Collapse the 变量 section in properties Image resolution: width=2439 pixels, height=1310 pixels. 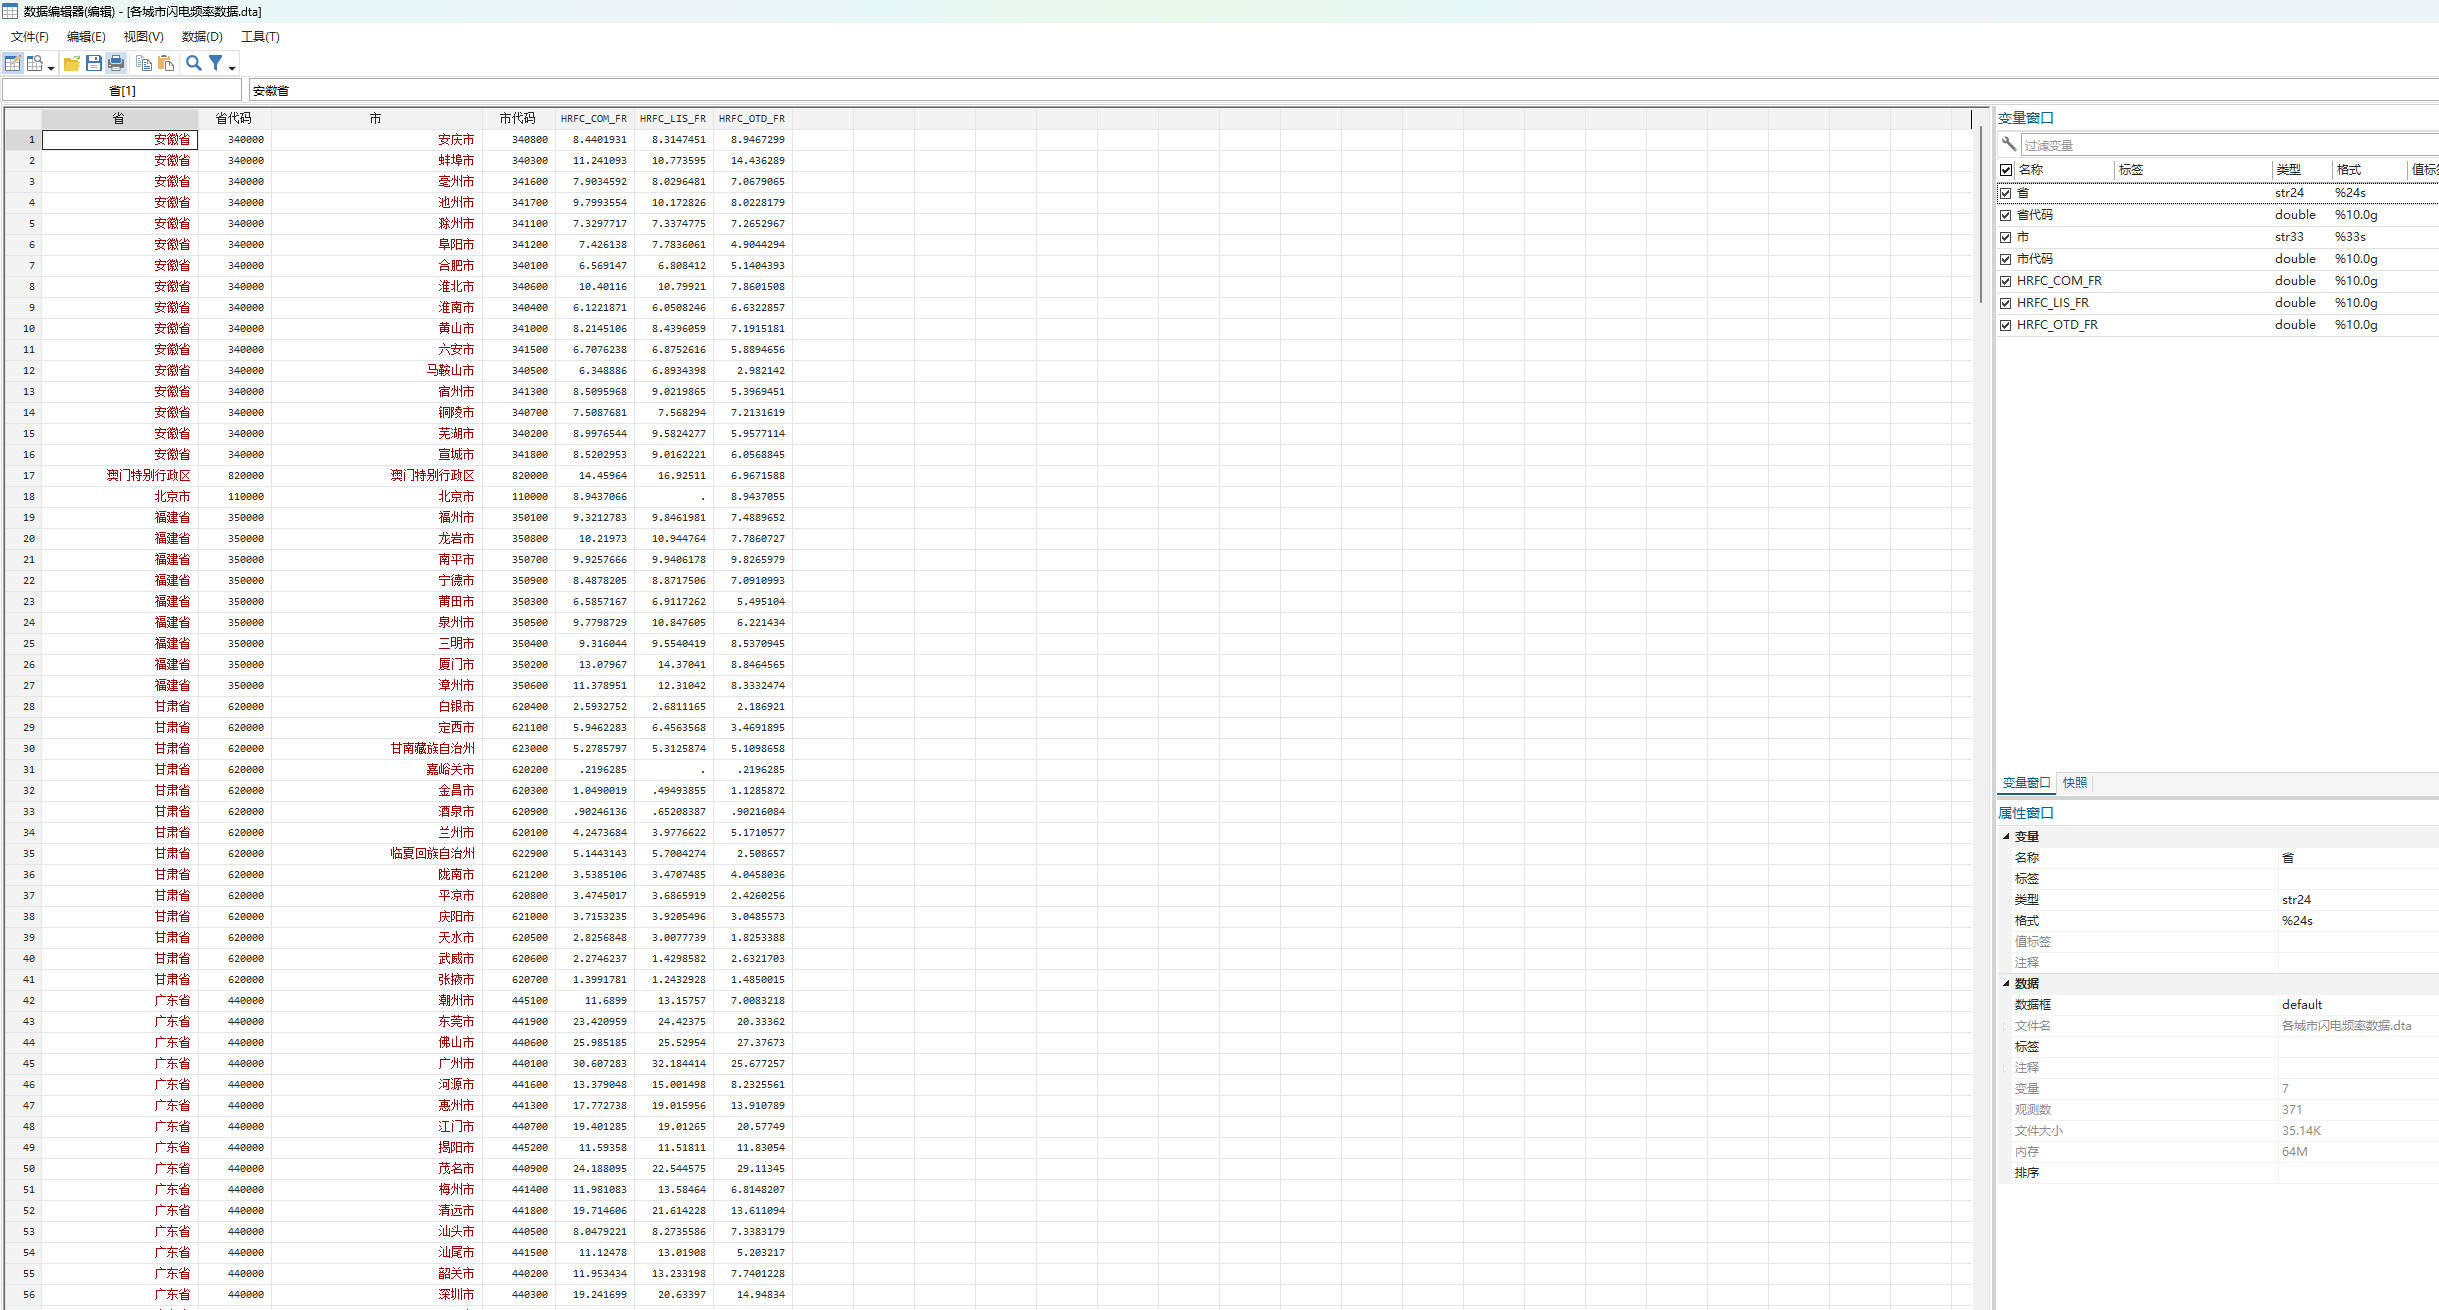coord(2006,836)
